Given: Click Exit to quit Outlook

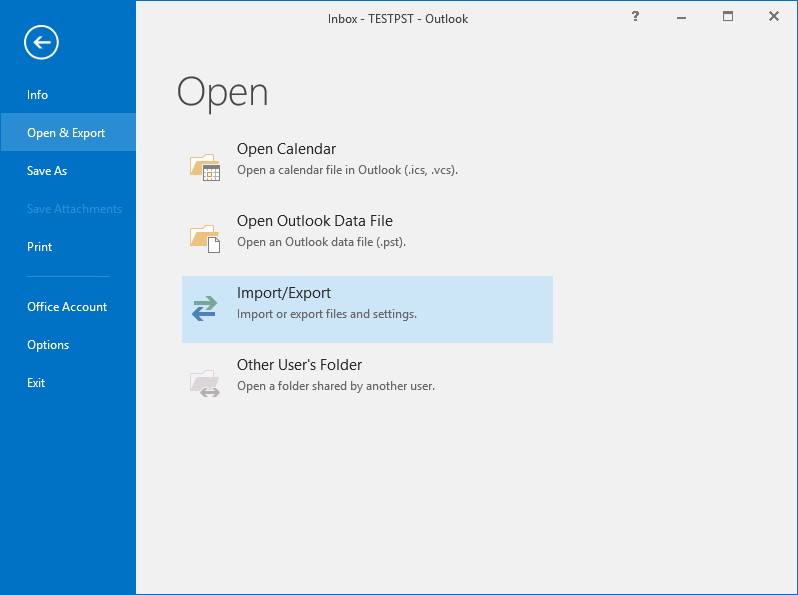Looking at the screenshot, I should [x=36, y=383].
